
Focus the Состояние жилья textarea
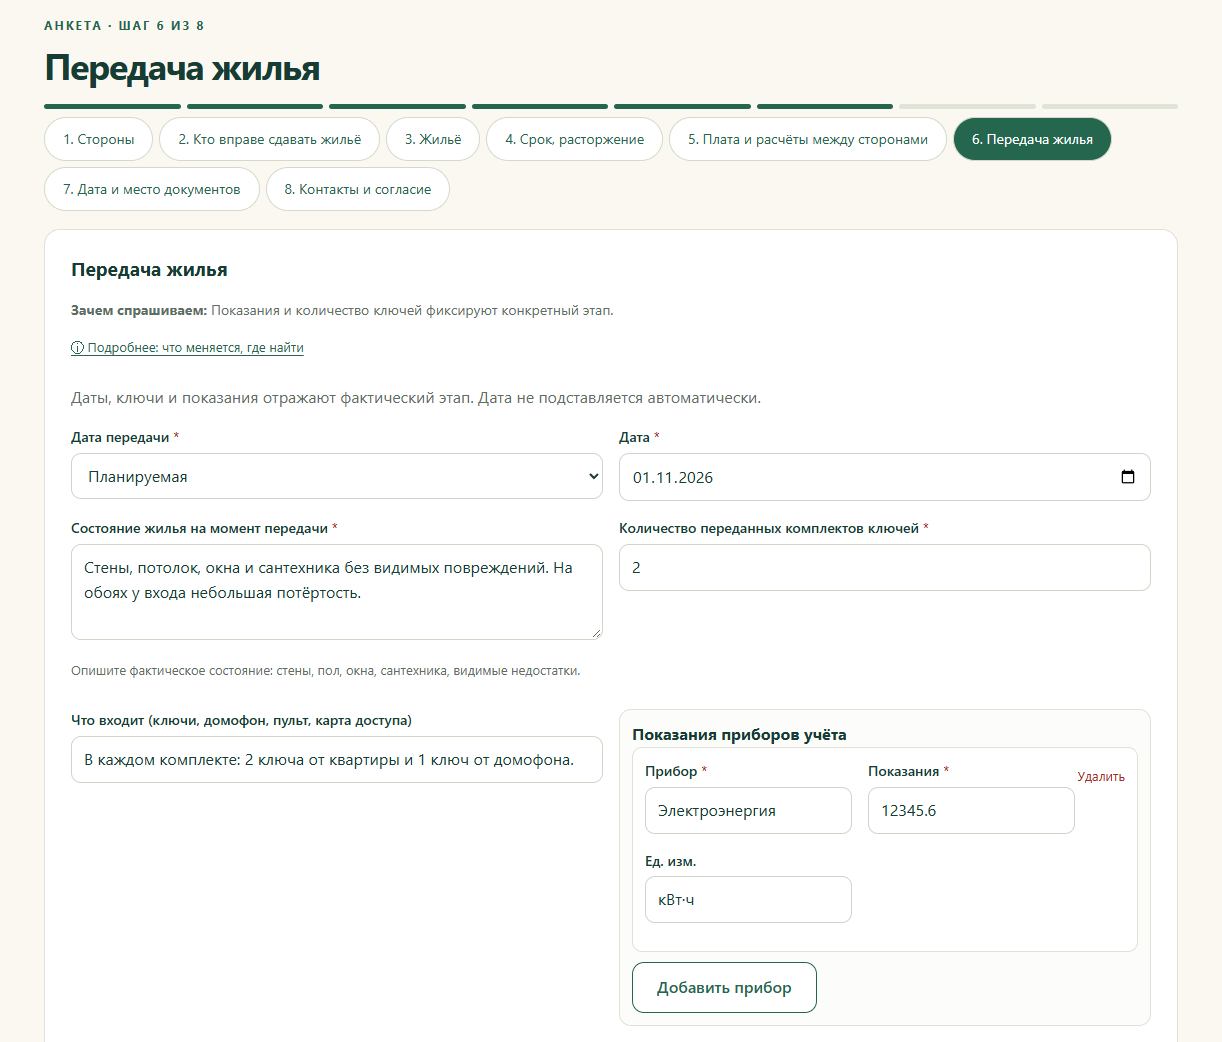point(337,592)
